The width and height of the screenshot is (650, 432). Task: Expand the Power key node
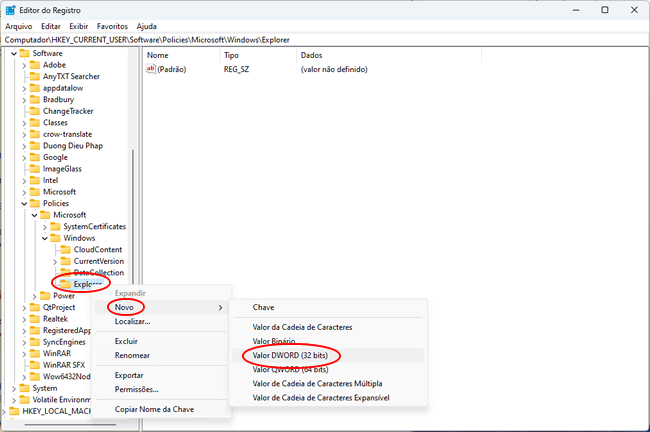(36, 296)
